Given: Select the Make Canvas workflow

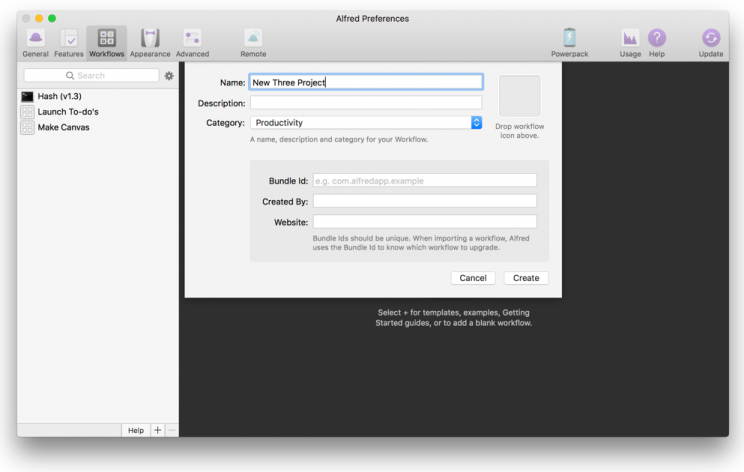Looking at the screenshot, I should tap(98, 128).
